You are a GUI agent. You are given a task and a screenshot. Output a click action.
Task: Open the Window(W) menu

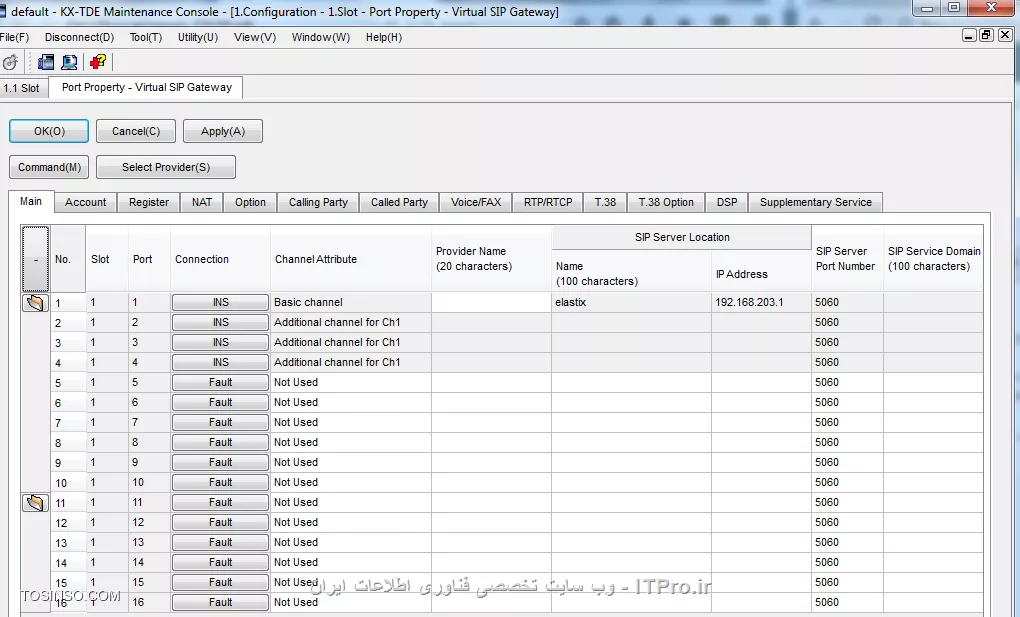pos(321,37)
